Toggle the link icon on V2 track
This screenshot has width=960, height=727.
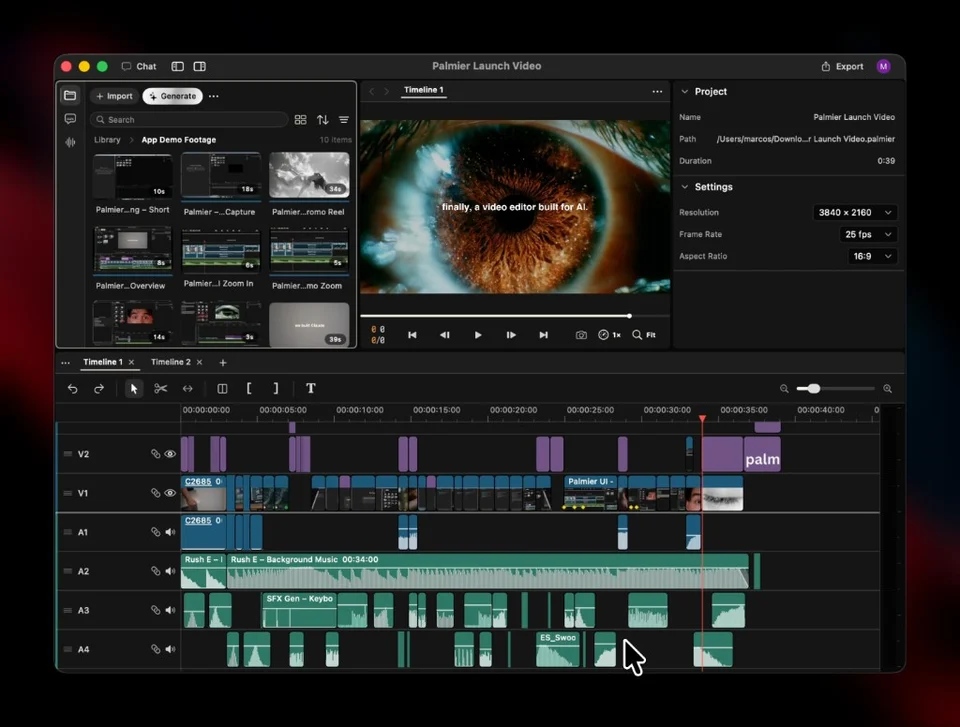coord(156,454)
